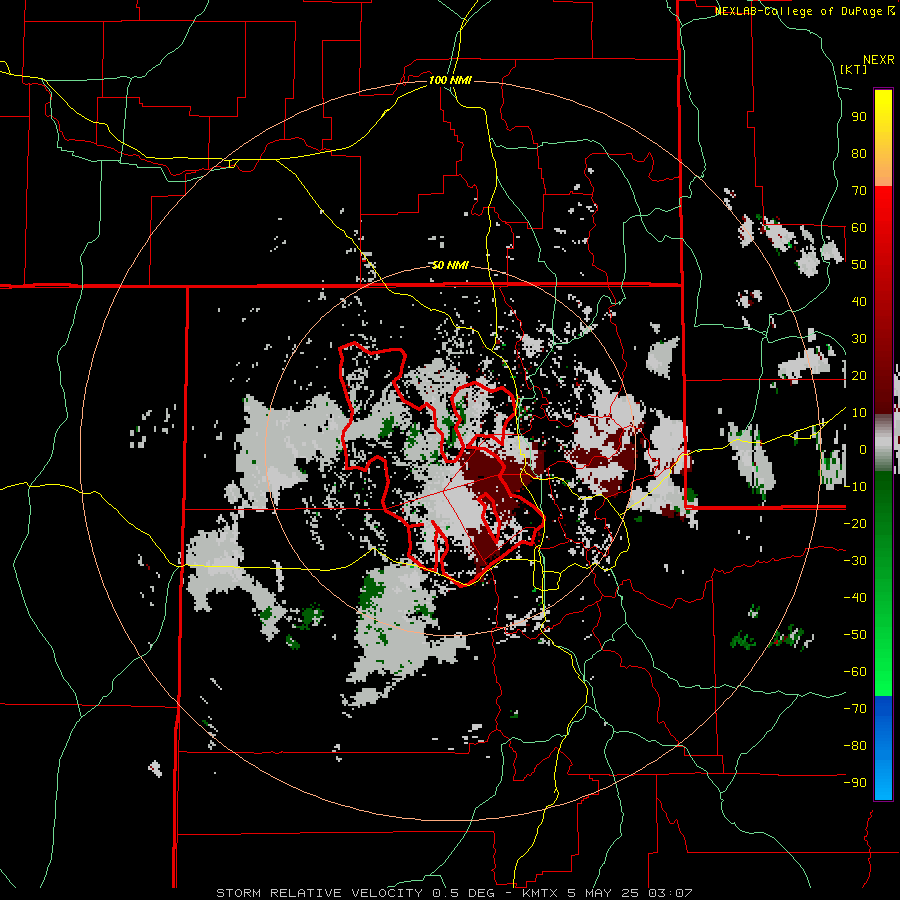Select the -40 value on velocity scale
Viewport: 900px width, 900px height.
tap(855, 598)
